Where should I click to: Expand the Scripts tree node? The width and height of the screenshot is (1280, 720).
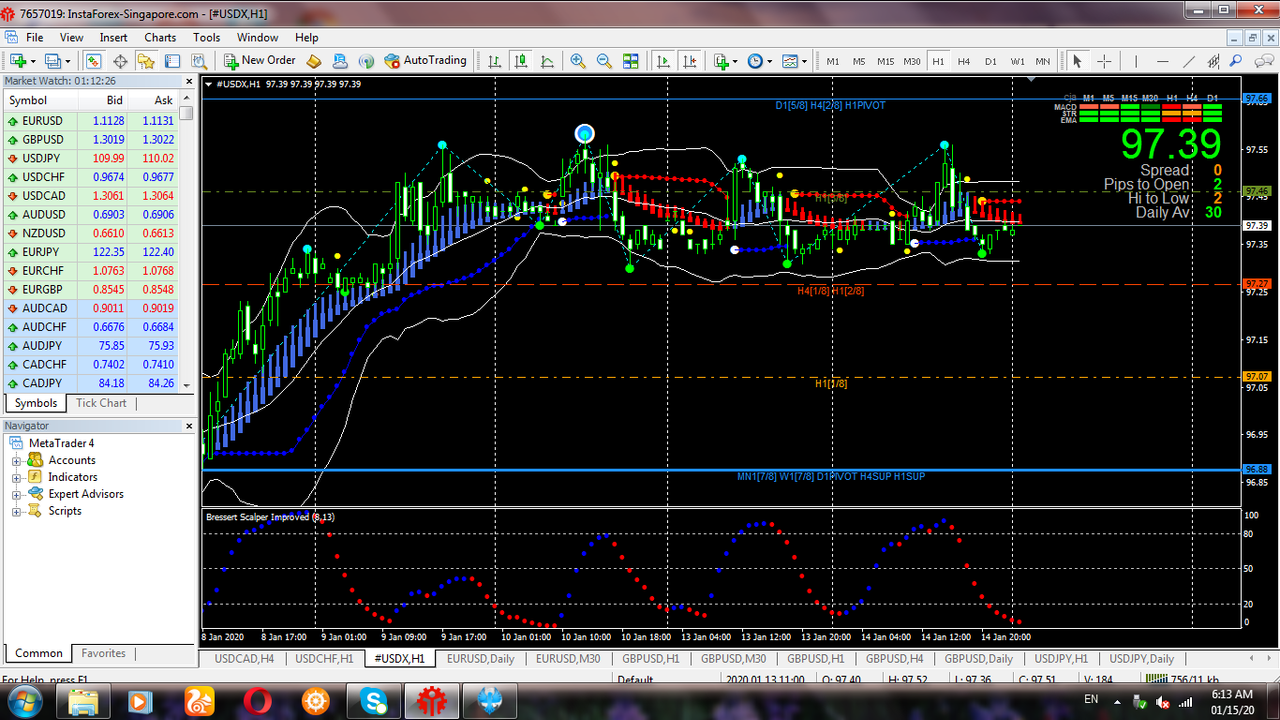tap(17, 512)
